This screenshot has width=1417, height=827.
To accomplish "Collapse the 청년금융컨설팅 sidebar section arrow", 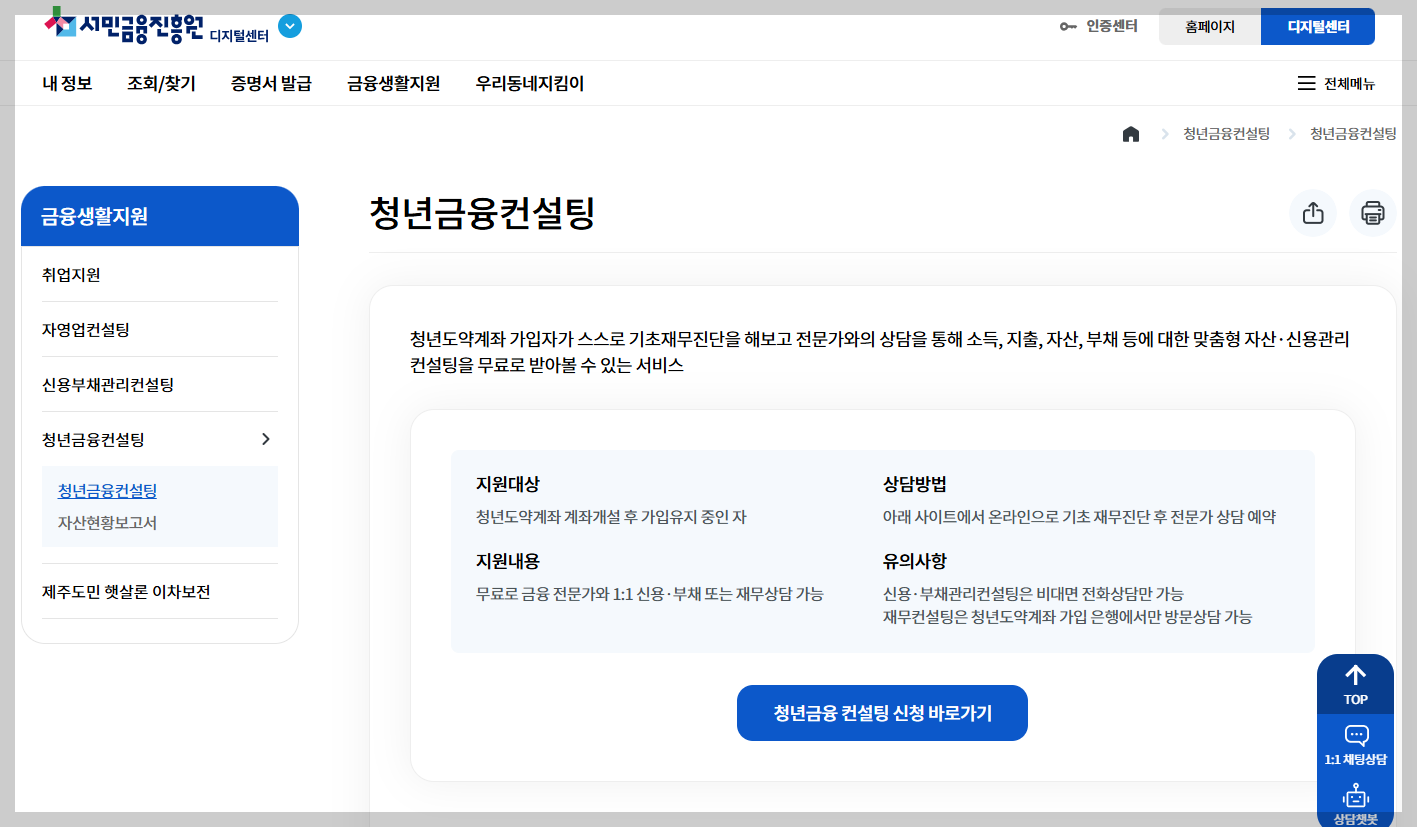I will (x=267, y=438).
